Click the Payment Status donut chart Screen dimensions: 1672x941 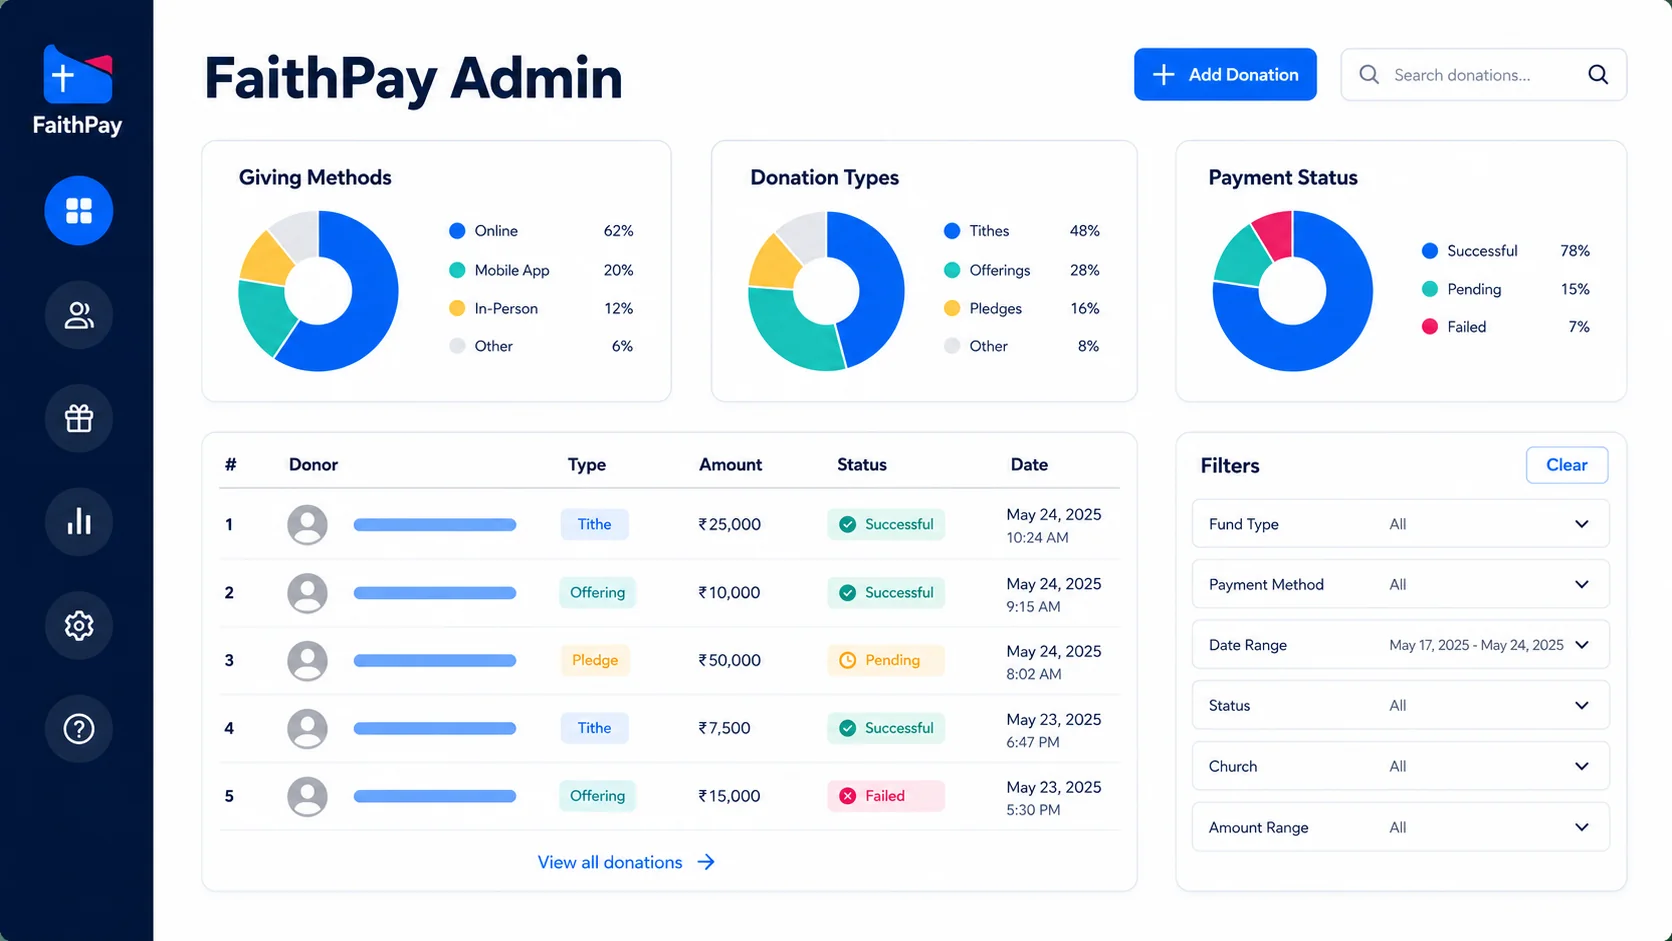coord(1292,291)
